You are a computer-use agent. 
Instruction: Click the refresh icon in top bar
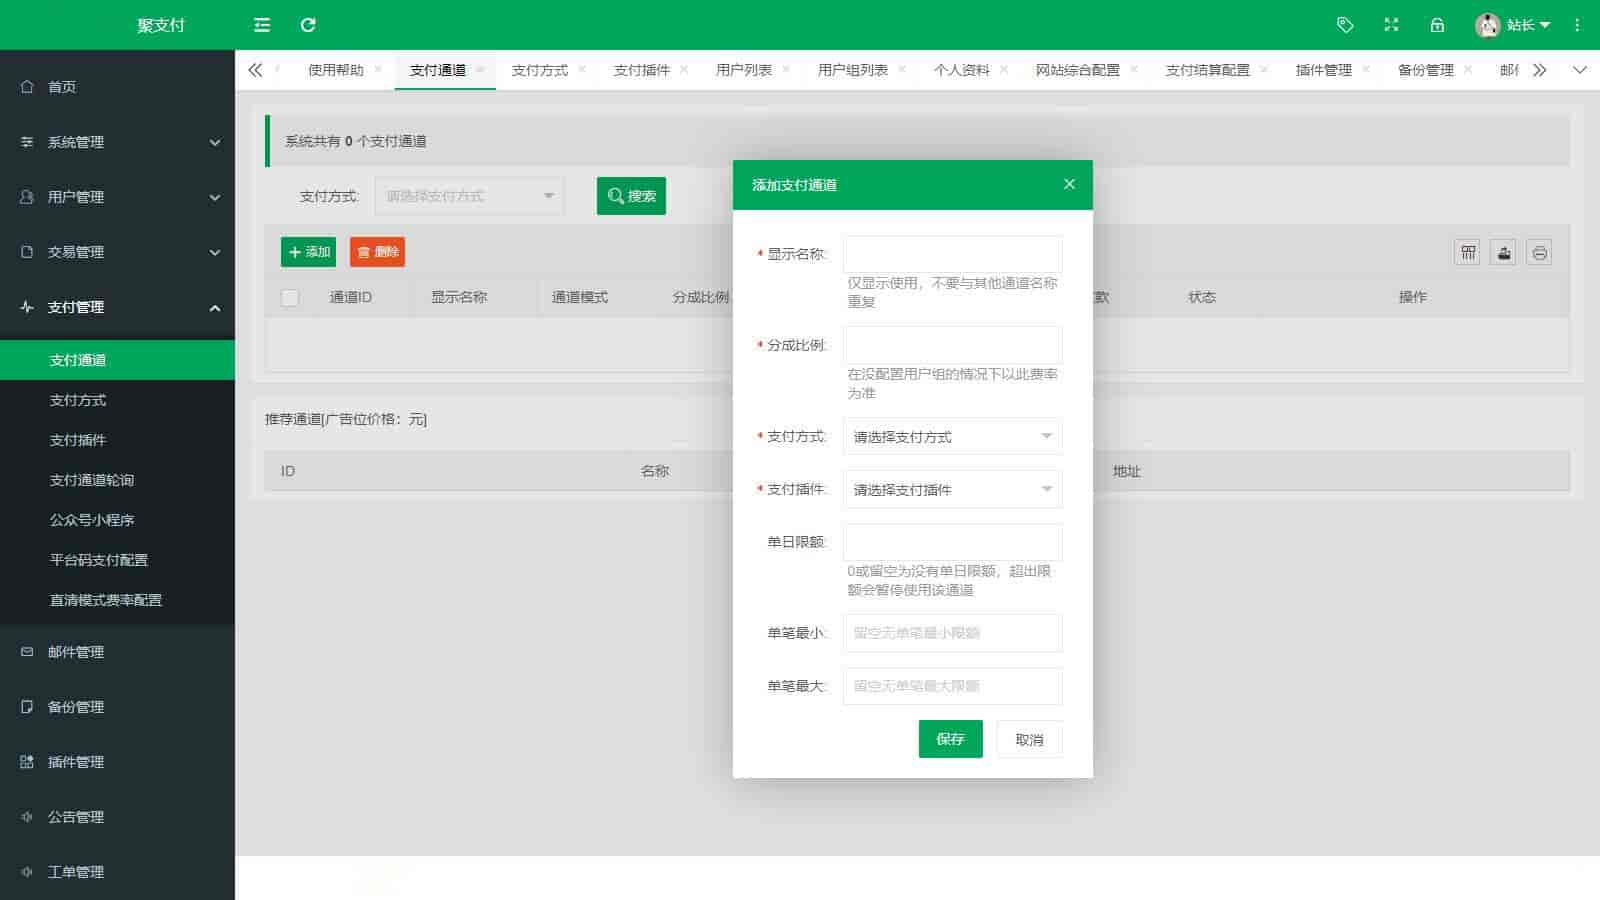[308, 25]
